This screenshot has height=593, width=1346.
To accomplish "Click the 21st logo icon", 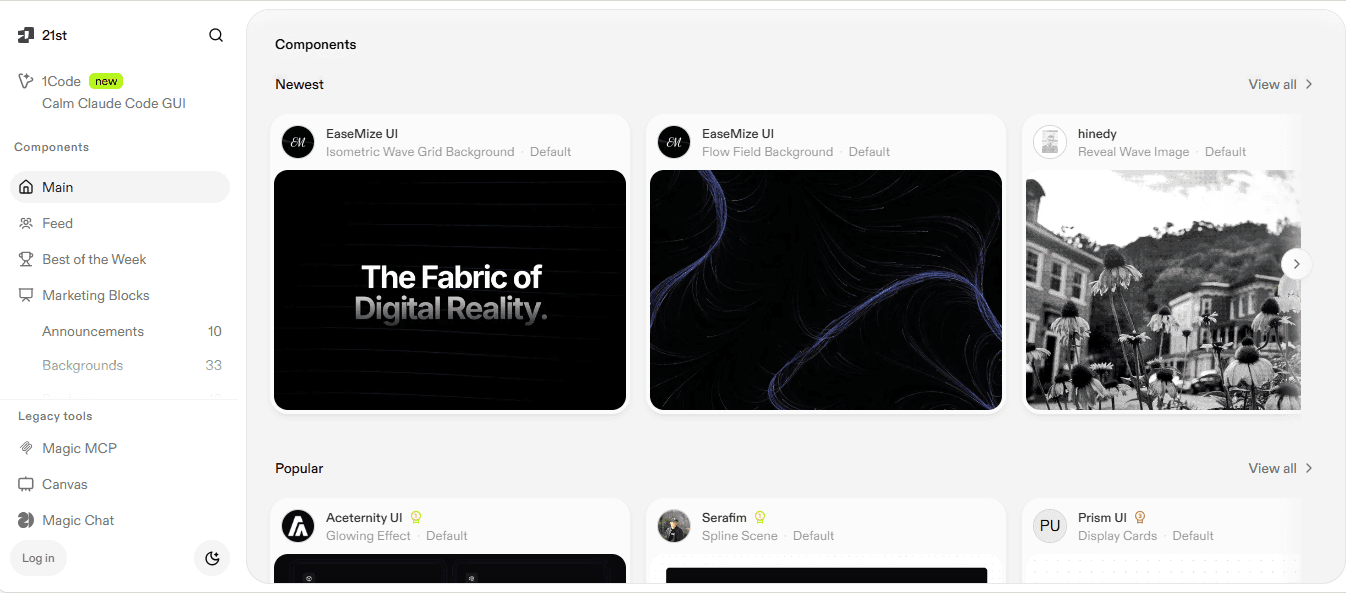I will tap(26, 35).
